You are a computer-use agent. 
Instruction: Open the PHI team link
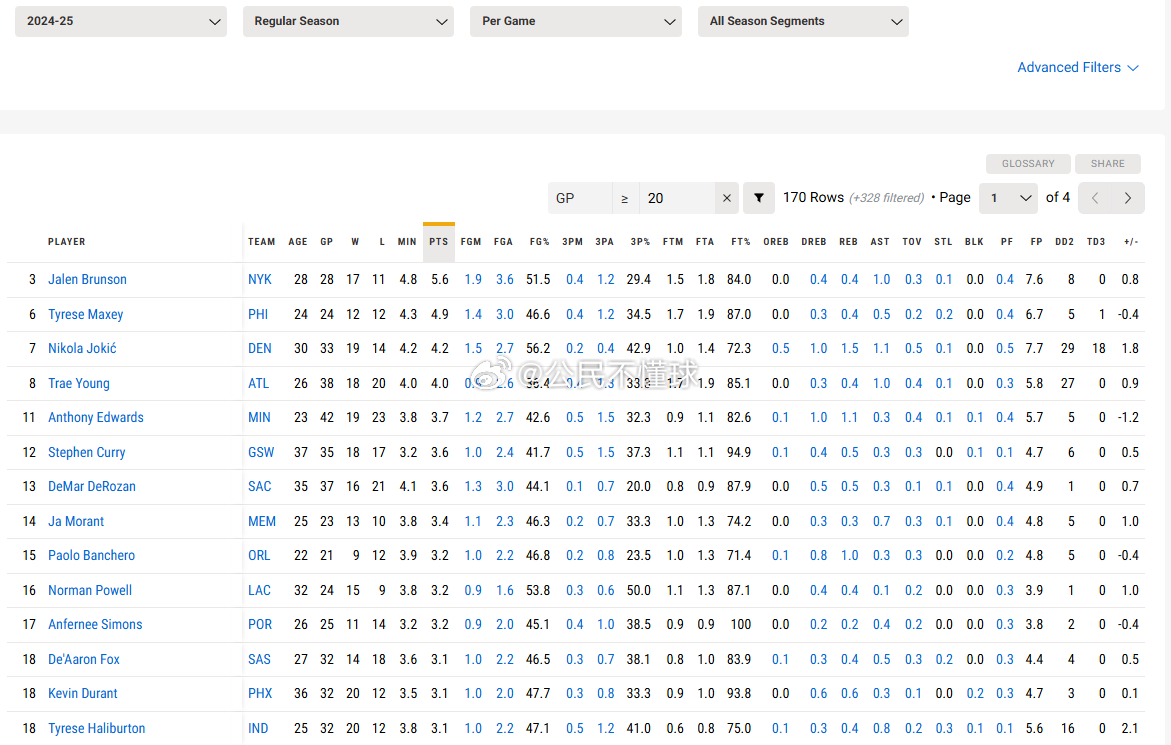pyautogui.click(x=258, y=314)
